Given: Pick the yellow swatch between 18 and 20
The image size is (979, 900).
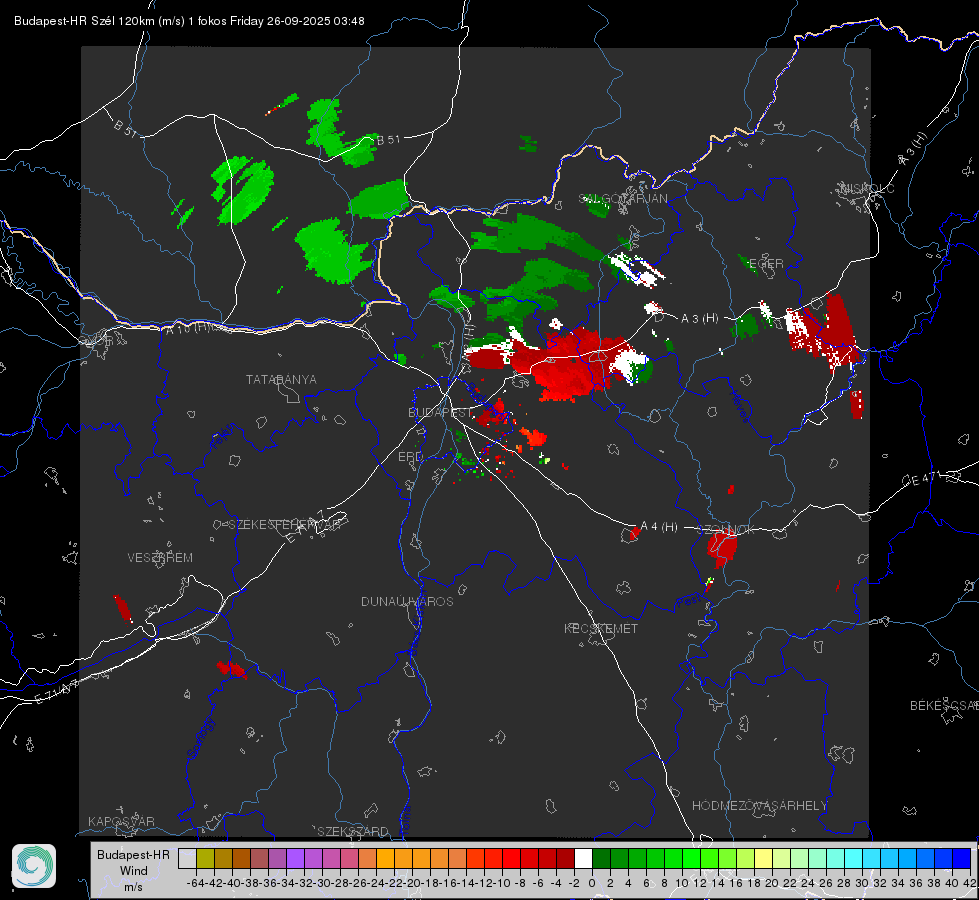Looking at the screenshot, I should (x=763, y=858).
